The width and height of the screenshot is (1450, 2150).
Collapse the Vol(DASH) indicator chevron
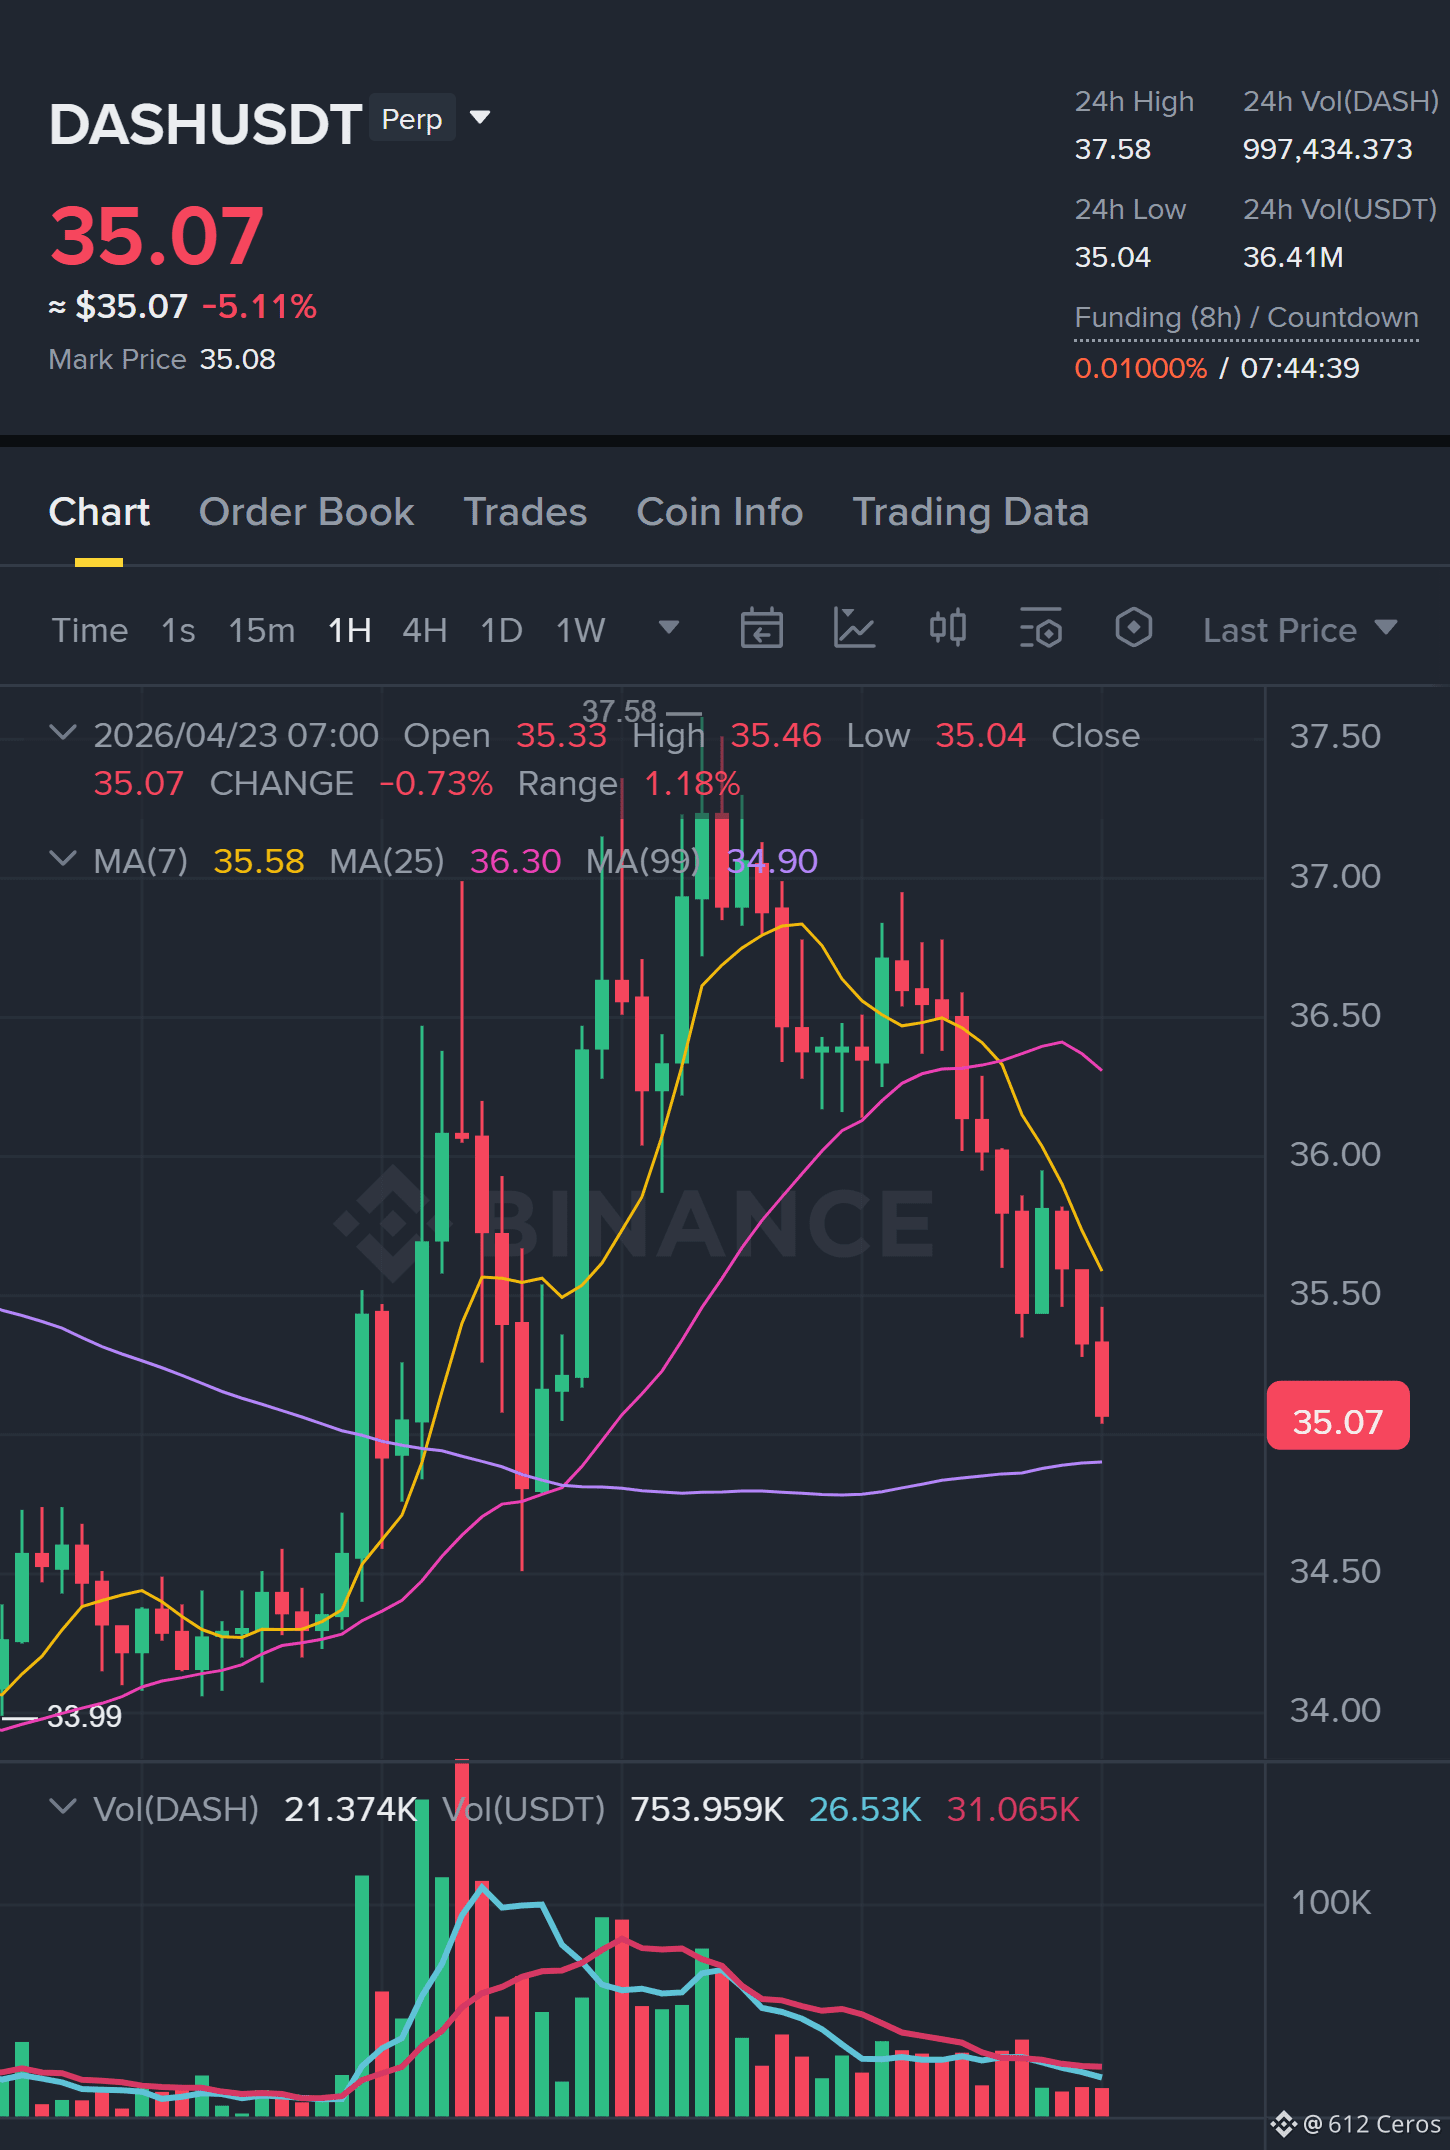[63, 1806]
